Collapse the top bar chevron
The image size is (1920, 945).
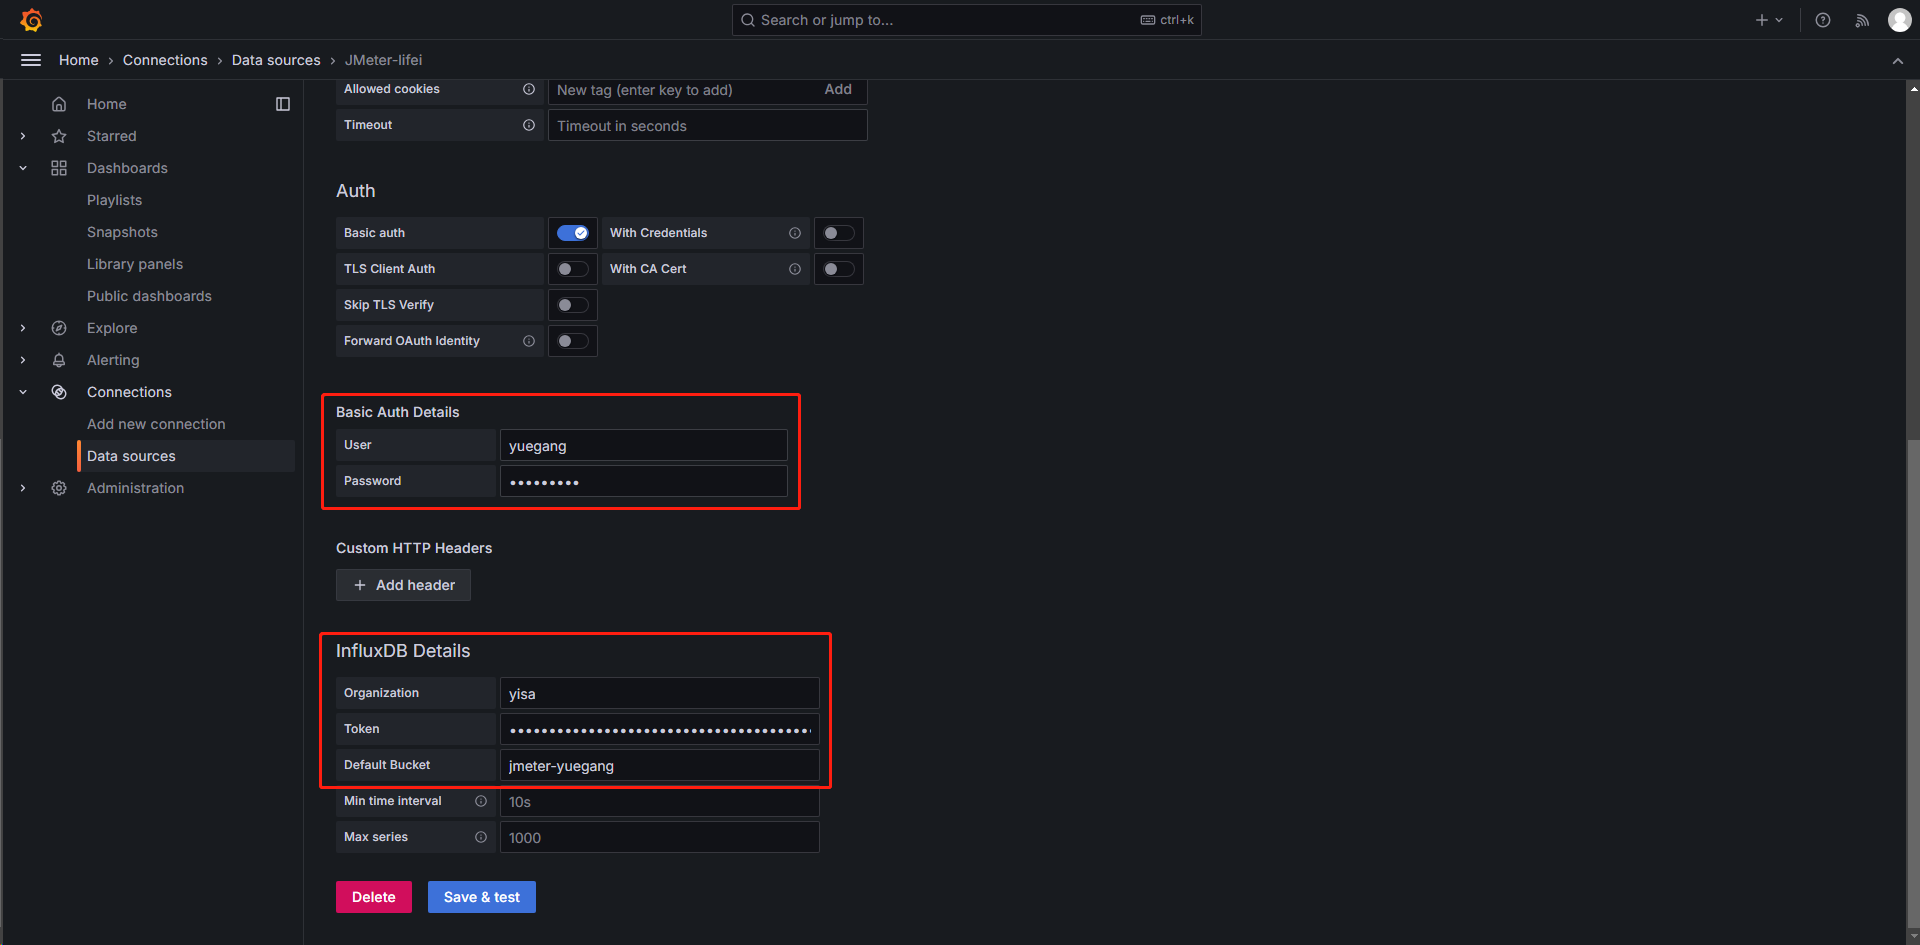pos(1897,61)
